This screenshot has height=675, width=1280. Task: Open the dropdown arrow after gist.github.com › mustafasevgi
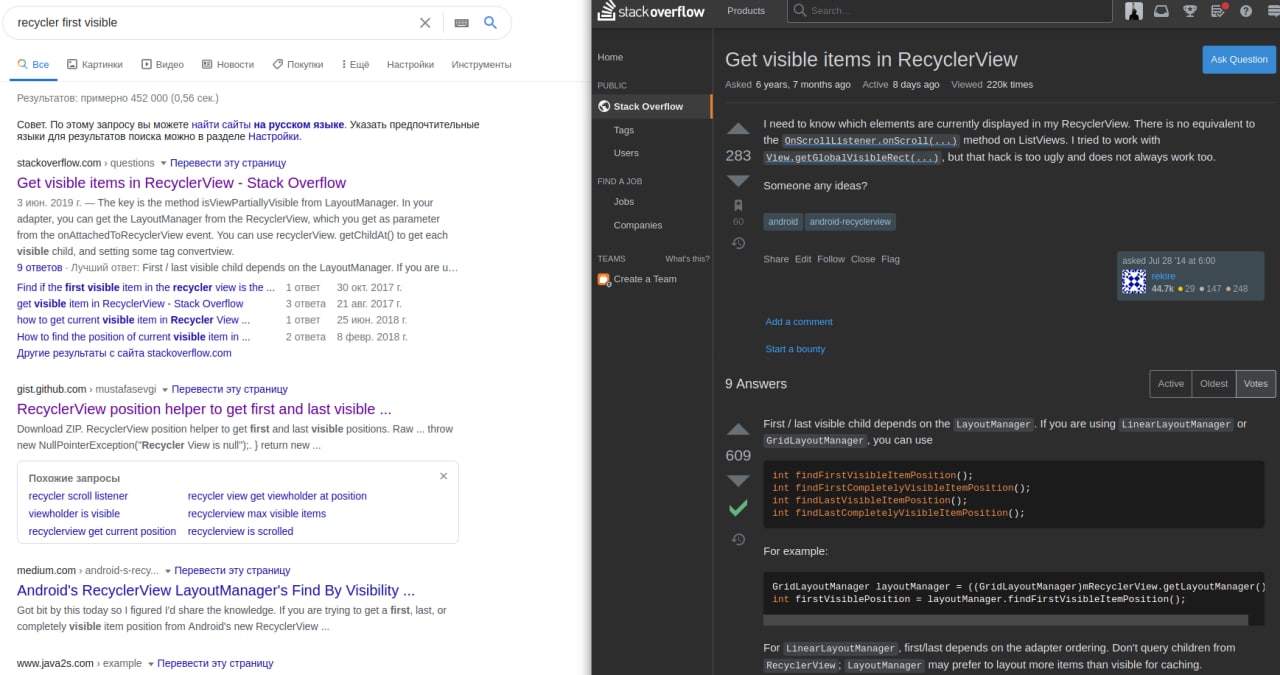[165, 389]
